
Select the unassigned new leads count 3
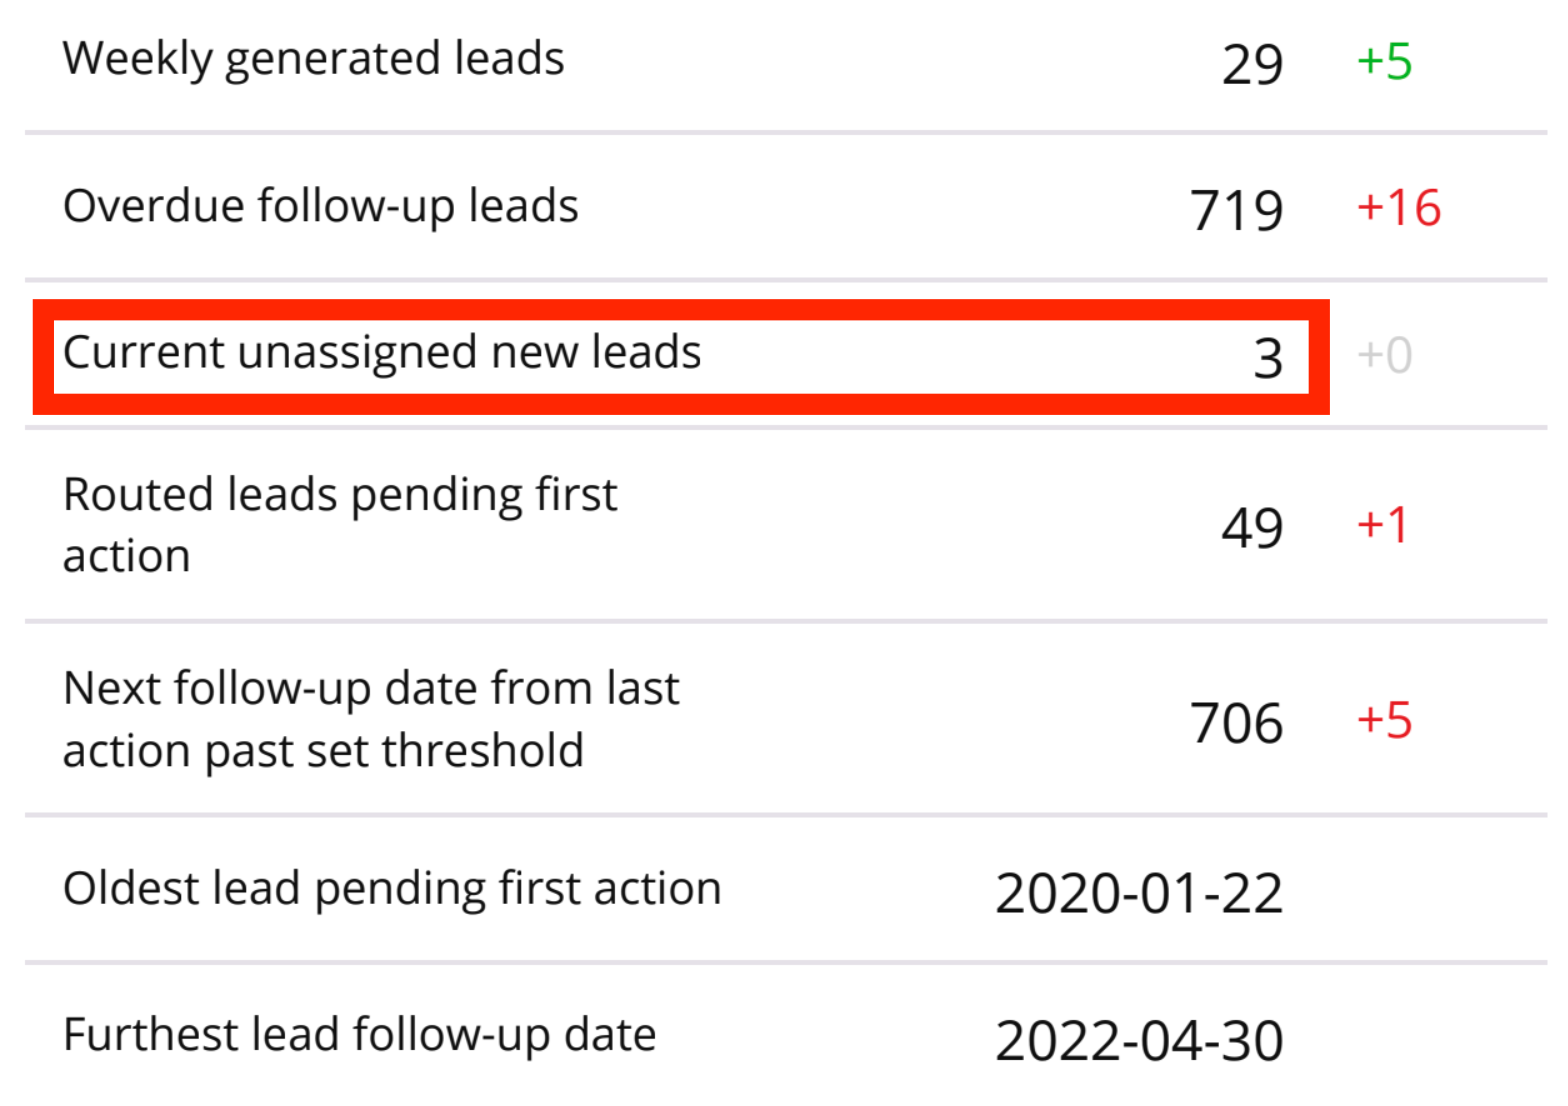[x=1268, y=358]
